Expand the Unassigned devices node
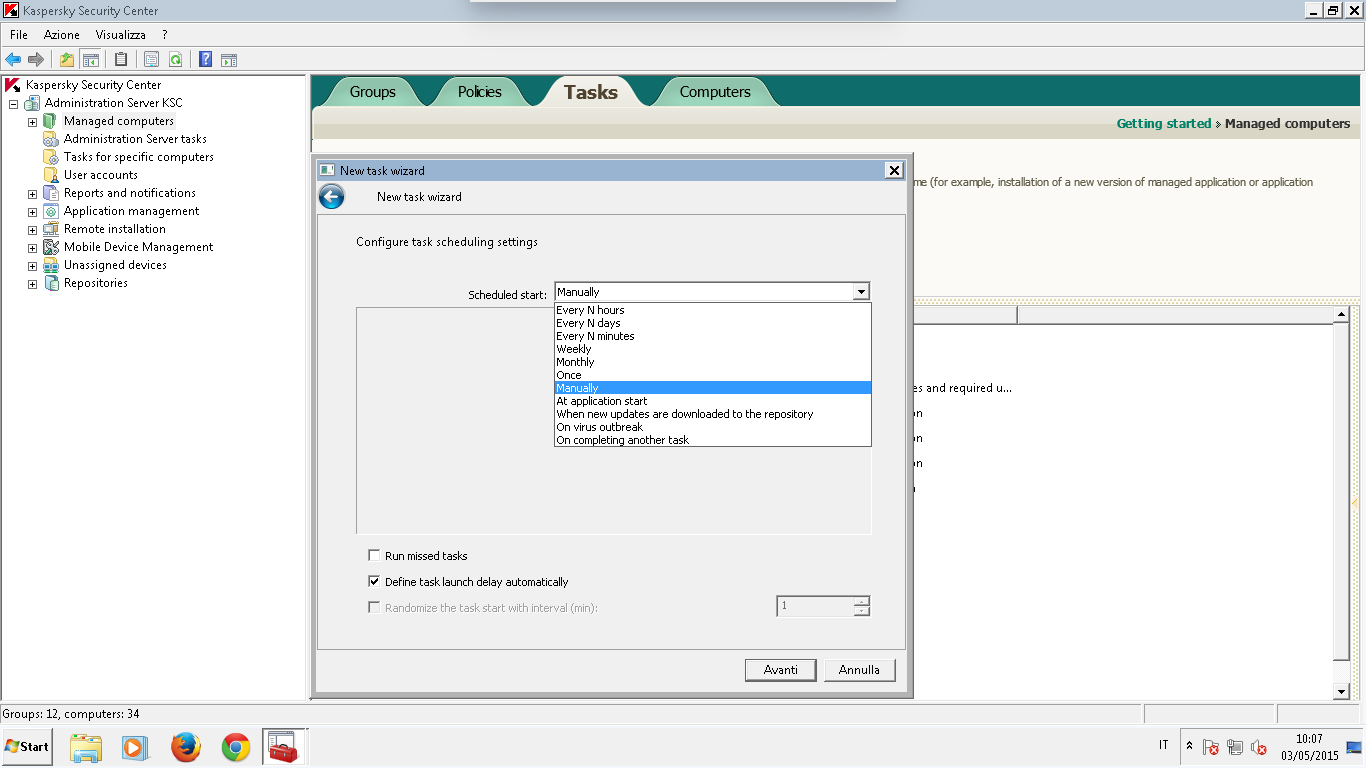 click(x=32, y=265)
